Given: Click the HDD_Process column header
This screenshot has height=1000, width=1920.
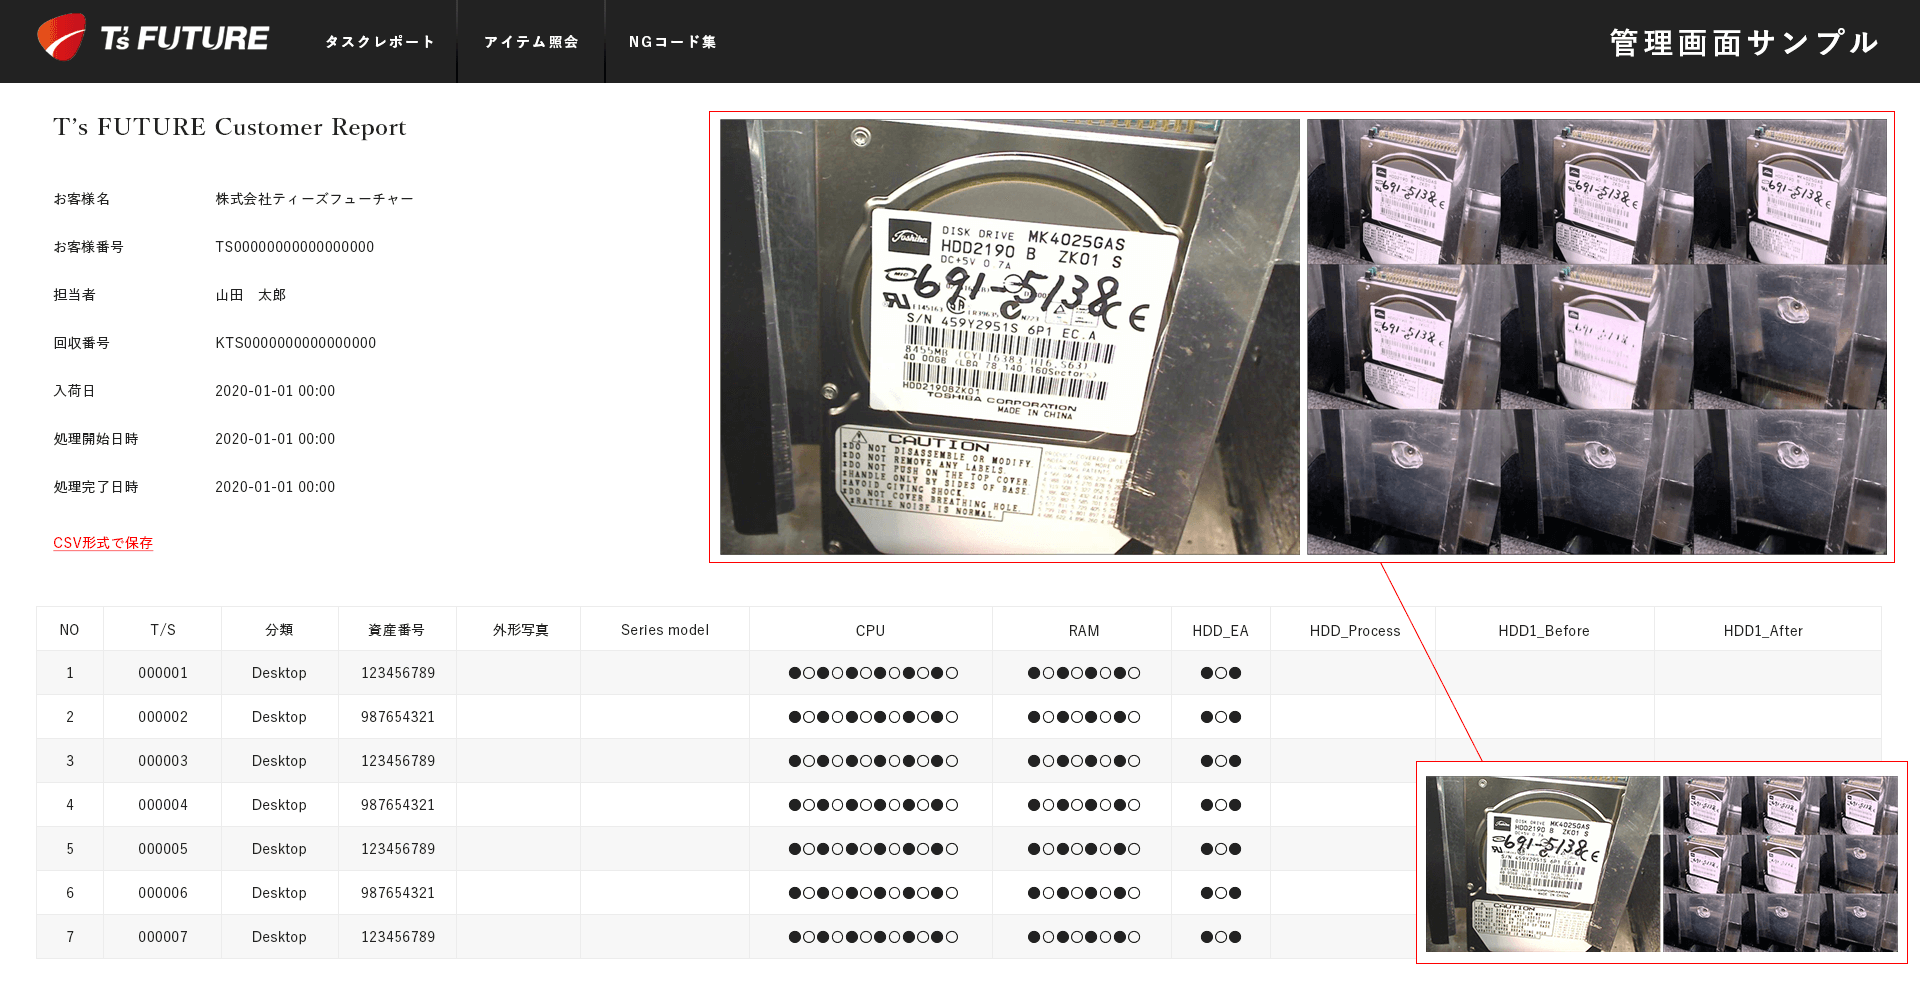Looking at the screenshot, I should click(x=1355, y=630).
